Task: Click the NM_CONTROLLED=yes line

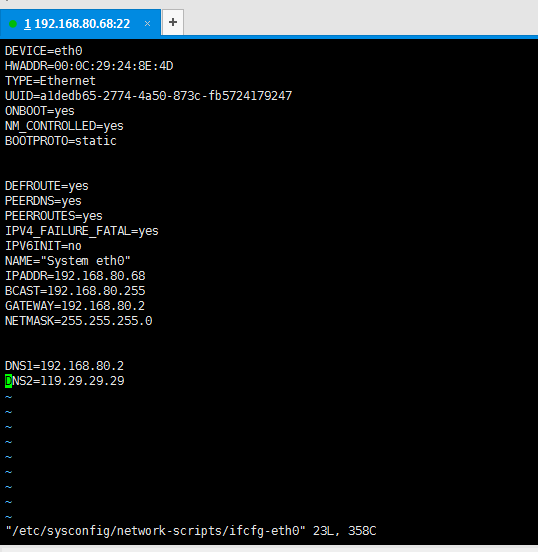Action: tap(64, 126)
